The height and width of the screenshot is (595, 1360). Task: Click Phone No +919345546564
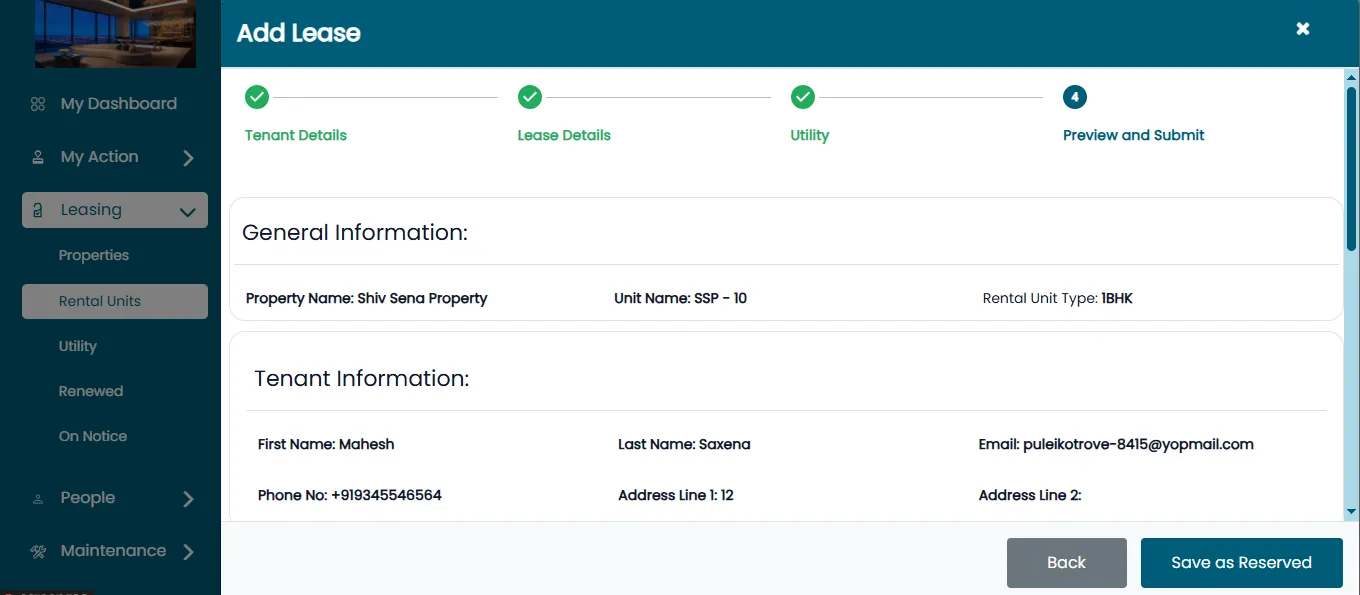coord(350,495)
